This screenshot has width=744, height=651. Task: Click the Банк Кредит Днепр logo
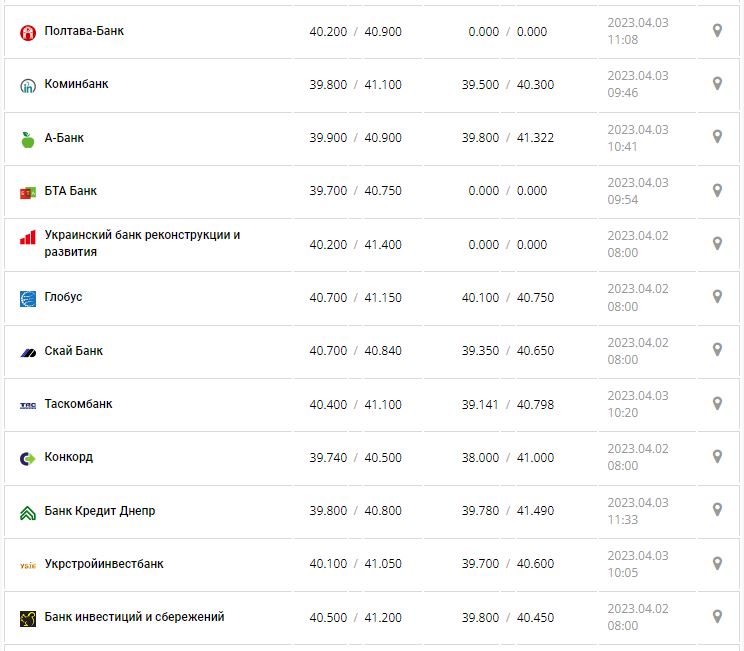click(x=28, y=512)
